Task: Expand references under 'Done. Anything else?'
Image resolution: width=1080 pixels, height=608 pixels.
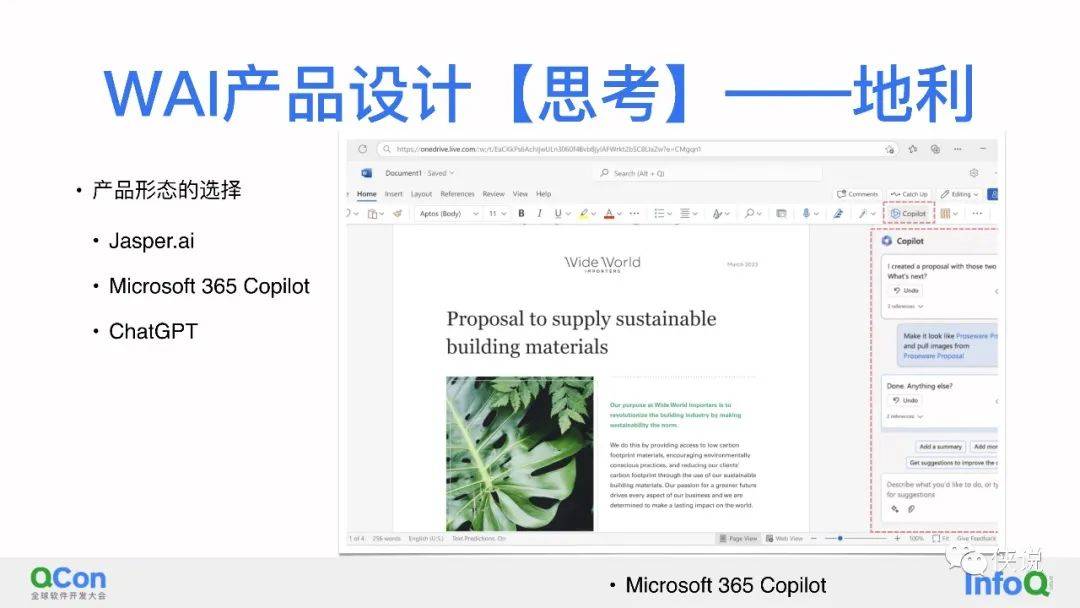Action: [x=905, y=417]
